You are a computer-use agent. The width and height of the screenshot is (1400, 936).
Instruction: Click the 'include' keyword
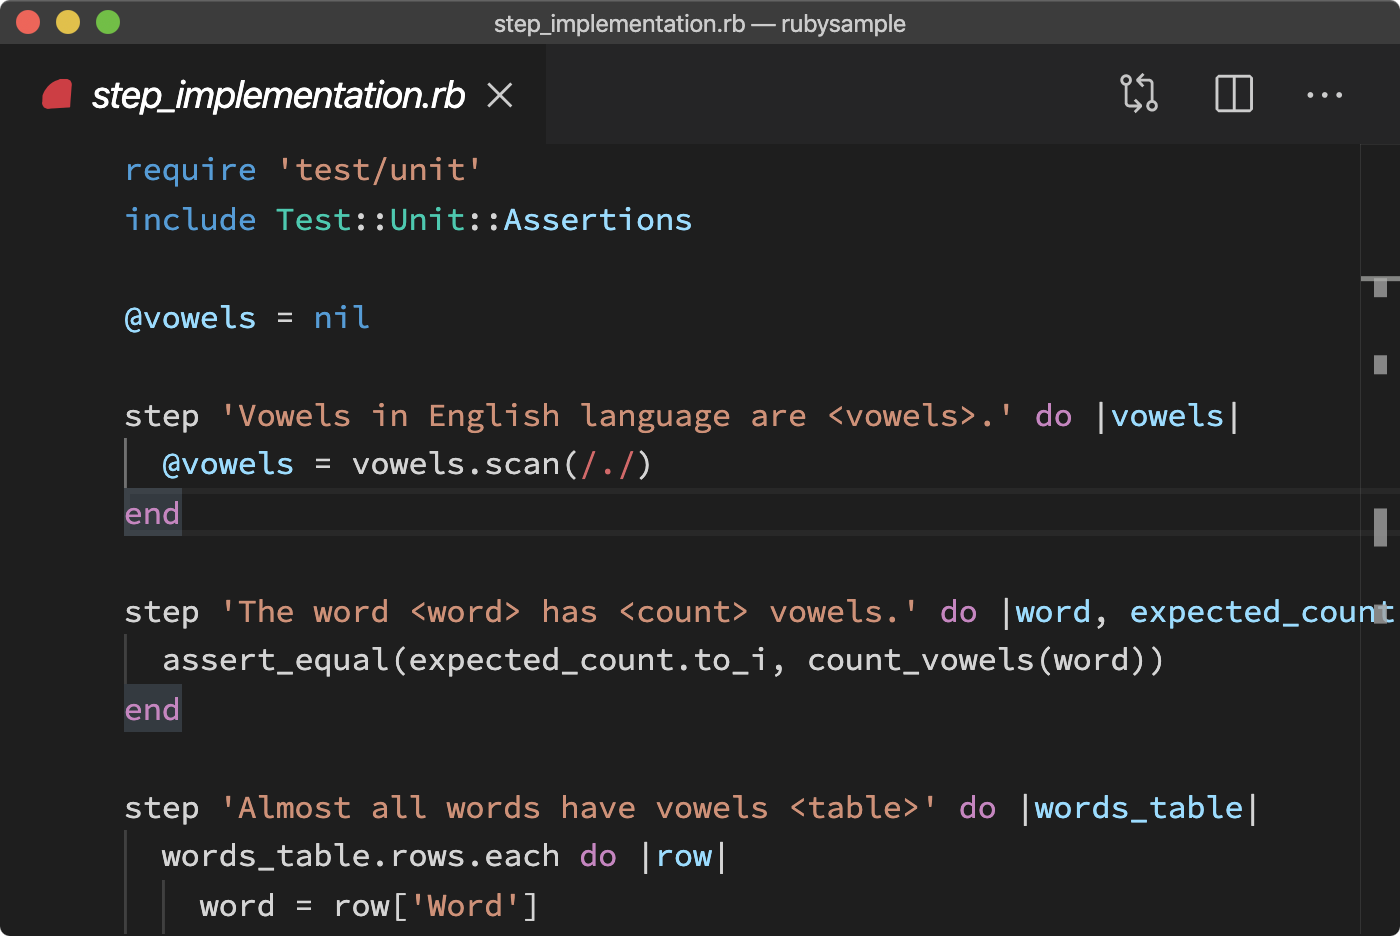[x=190, y=219]
